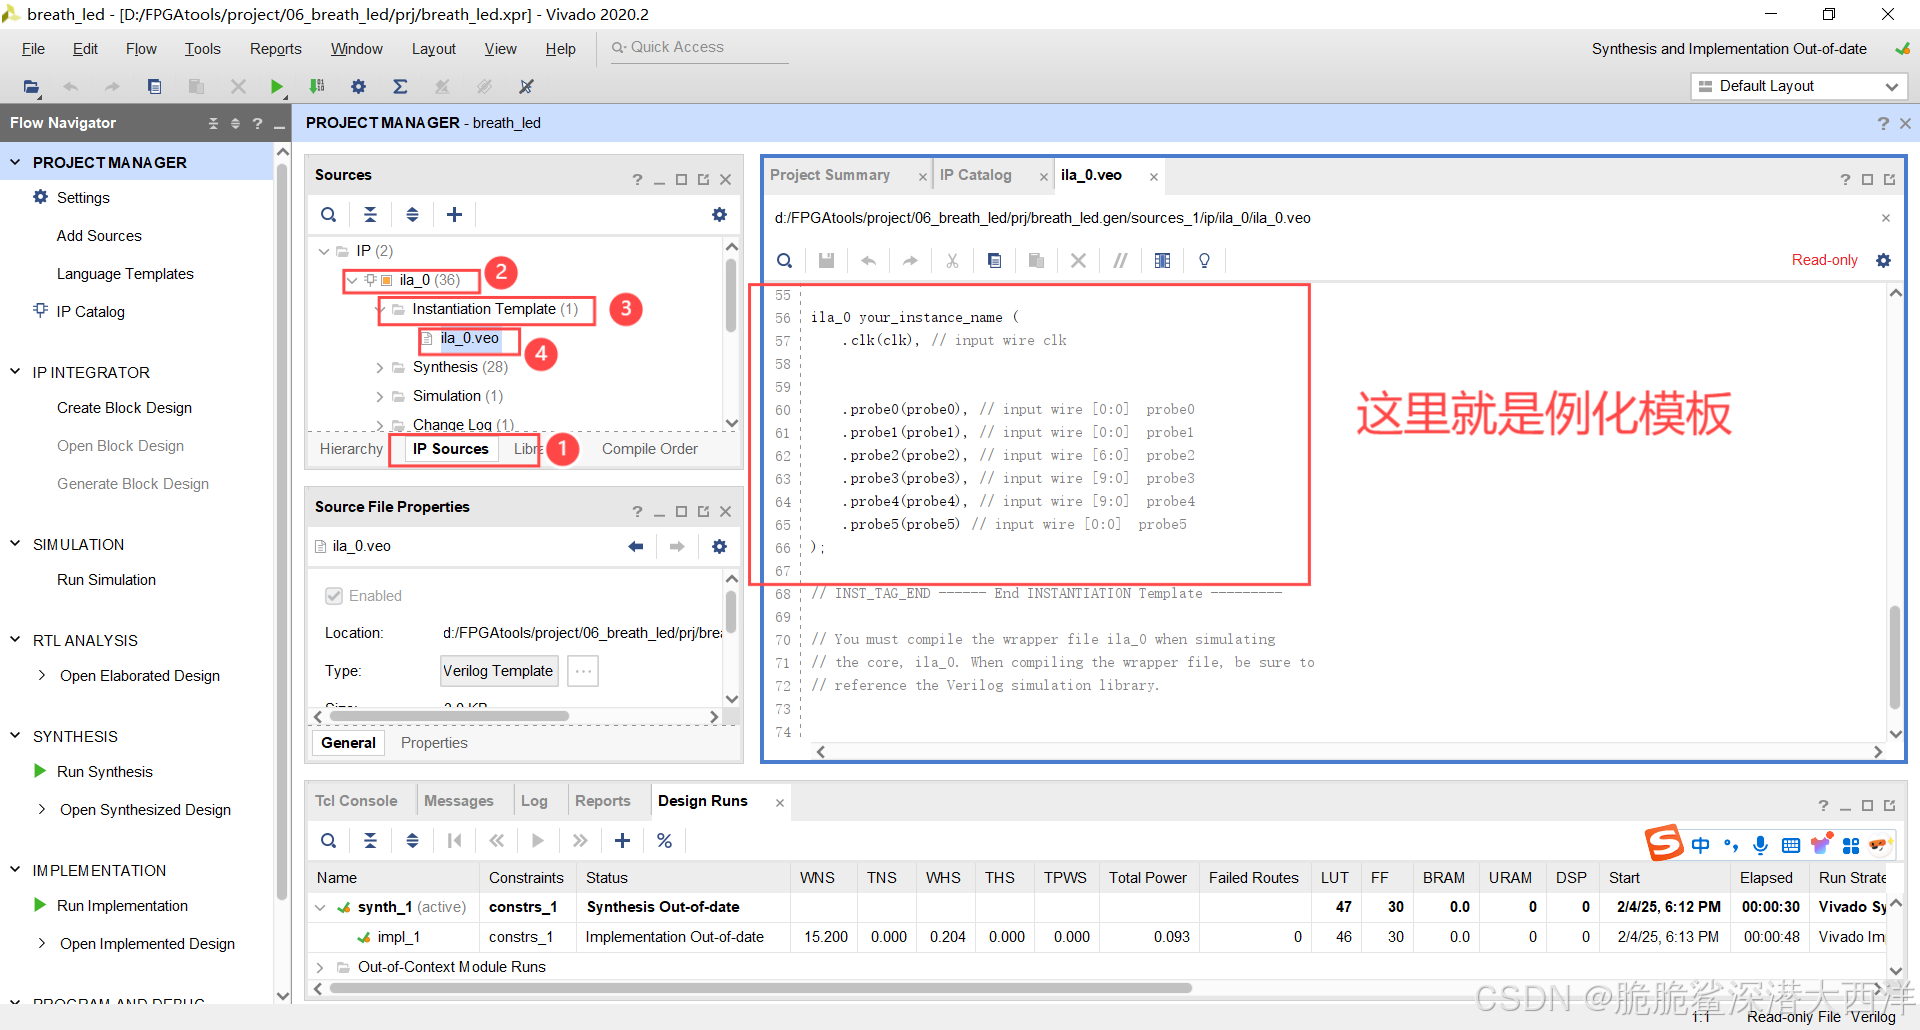The image size is (1920, 1030).
Task: Click the Design Runs horizontal scrollbar
Action: pos(760,988)
